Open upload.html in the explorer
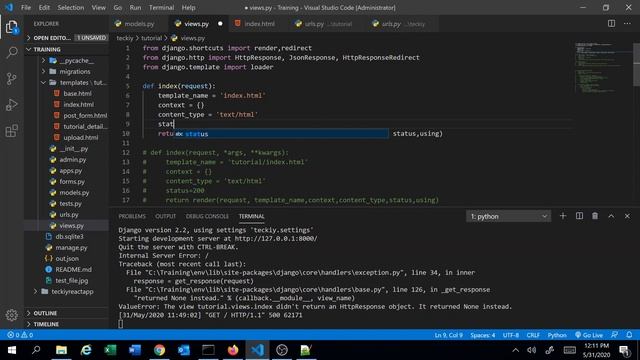Screen dimensions: 640x360 tap(80, 138)
